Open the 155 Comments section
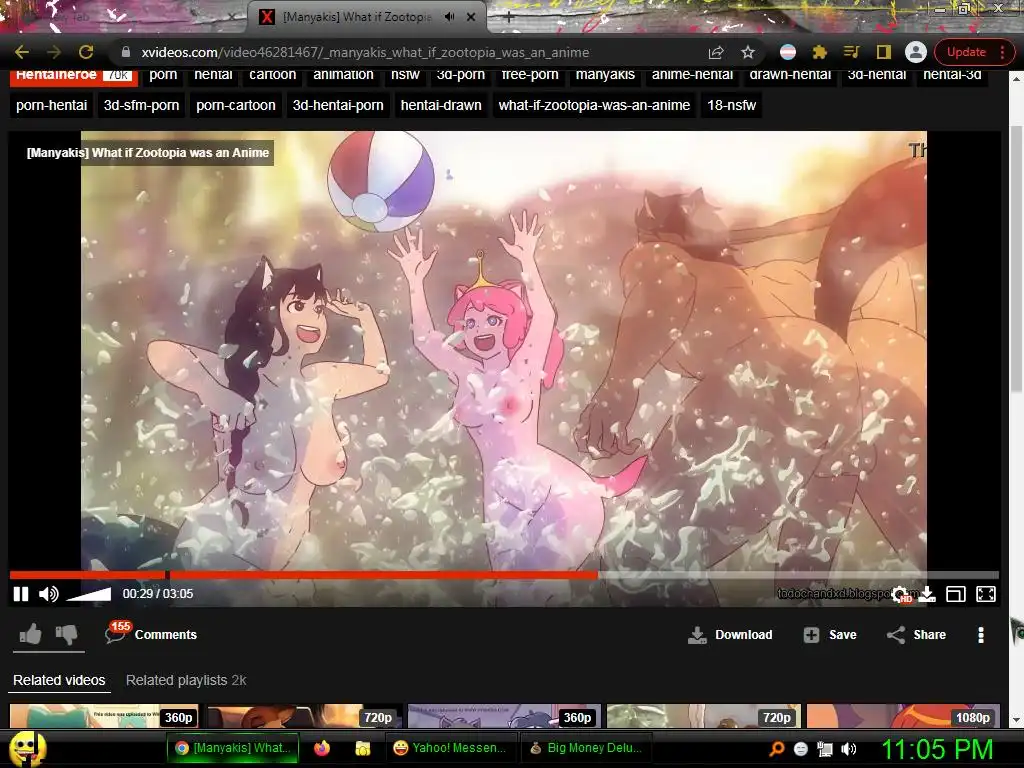 click(x=151, y=633)
